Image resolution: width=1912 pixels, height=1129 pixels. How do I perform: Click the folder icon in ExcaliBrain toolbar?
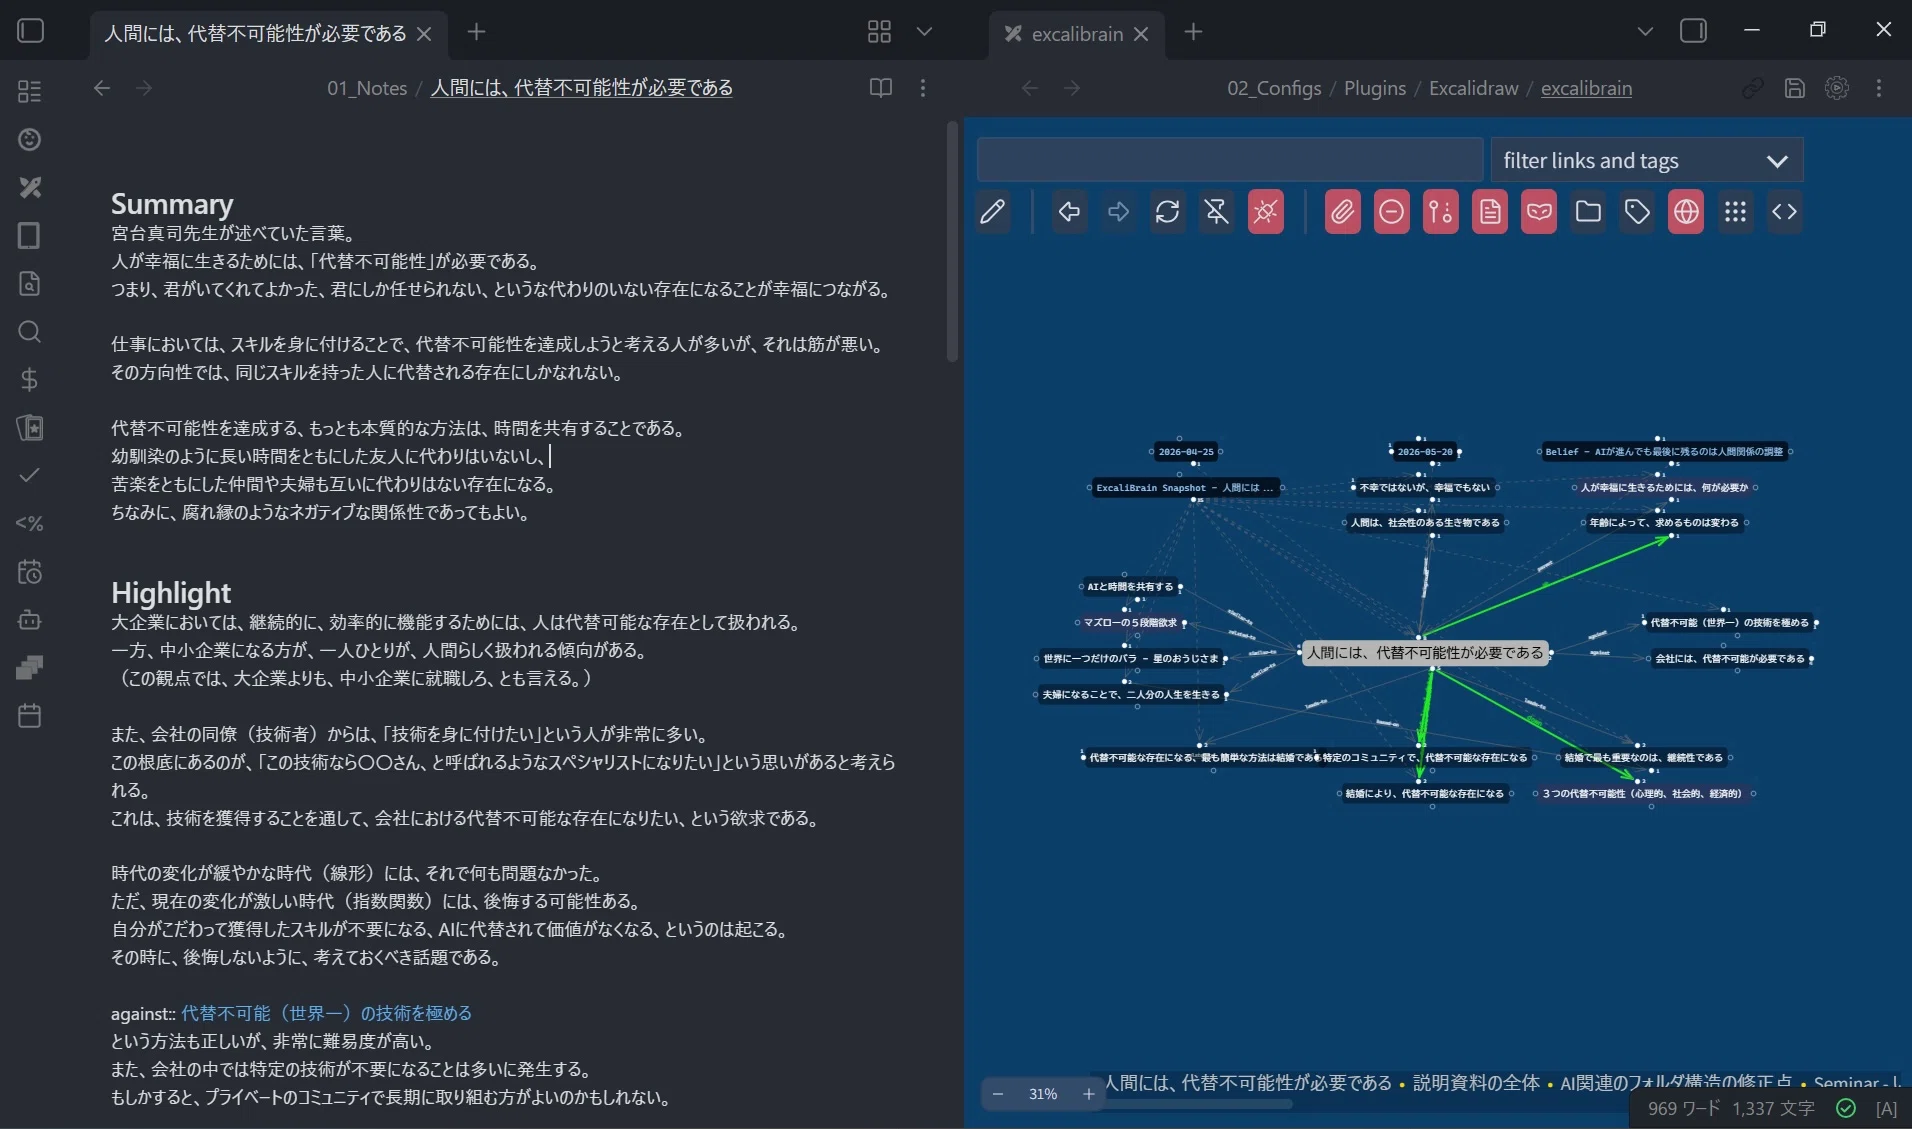(x=1588, y=212)
